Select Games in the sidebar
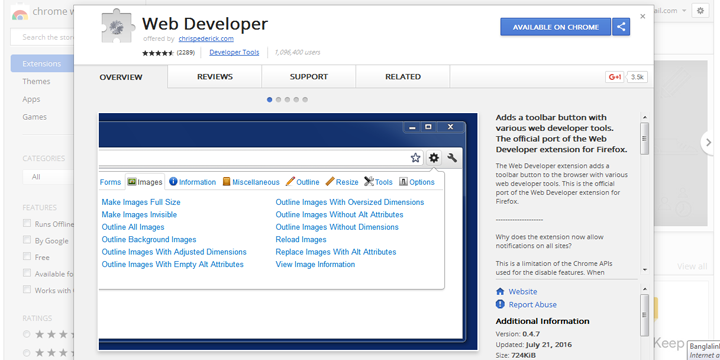The image size is (720, 360). point(34,117)
